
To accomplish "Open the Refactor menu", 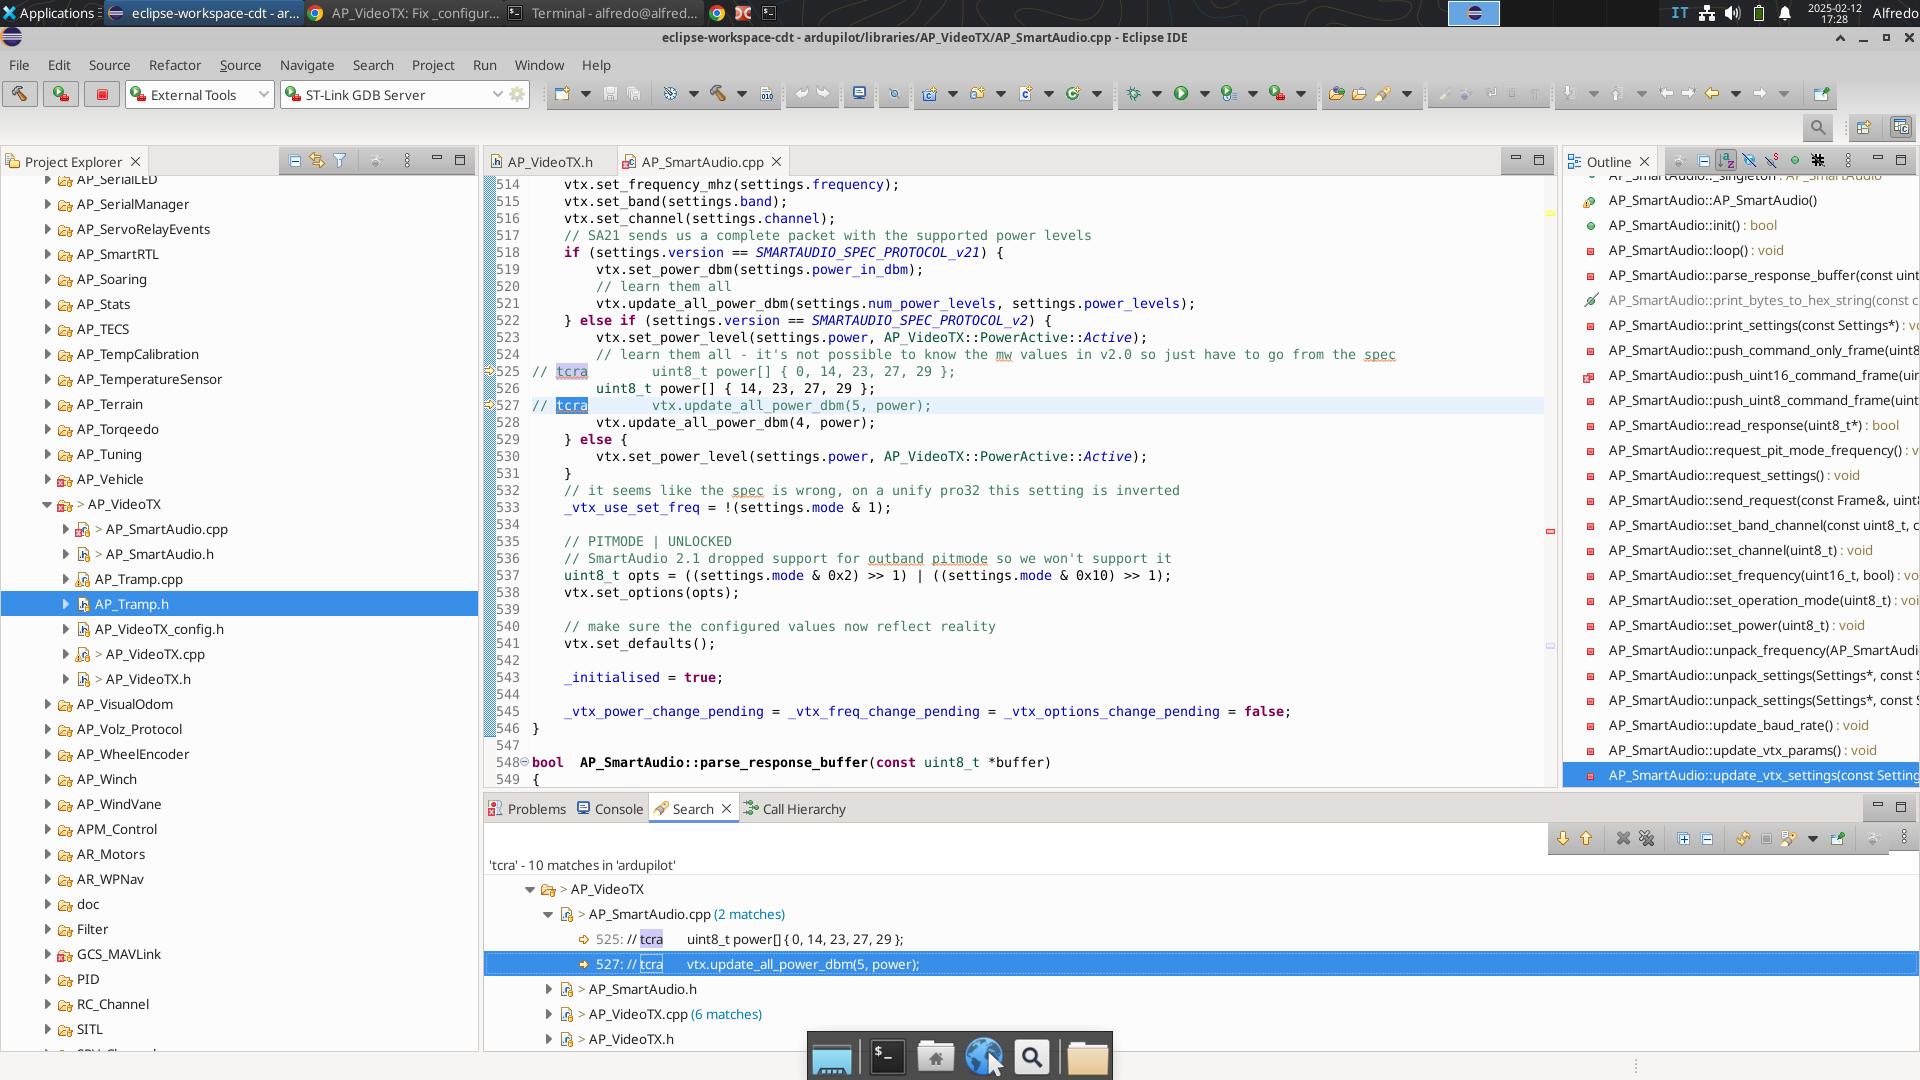I will coord(174,65).
